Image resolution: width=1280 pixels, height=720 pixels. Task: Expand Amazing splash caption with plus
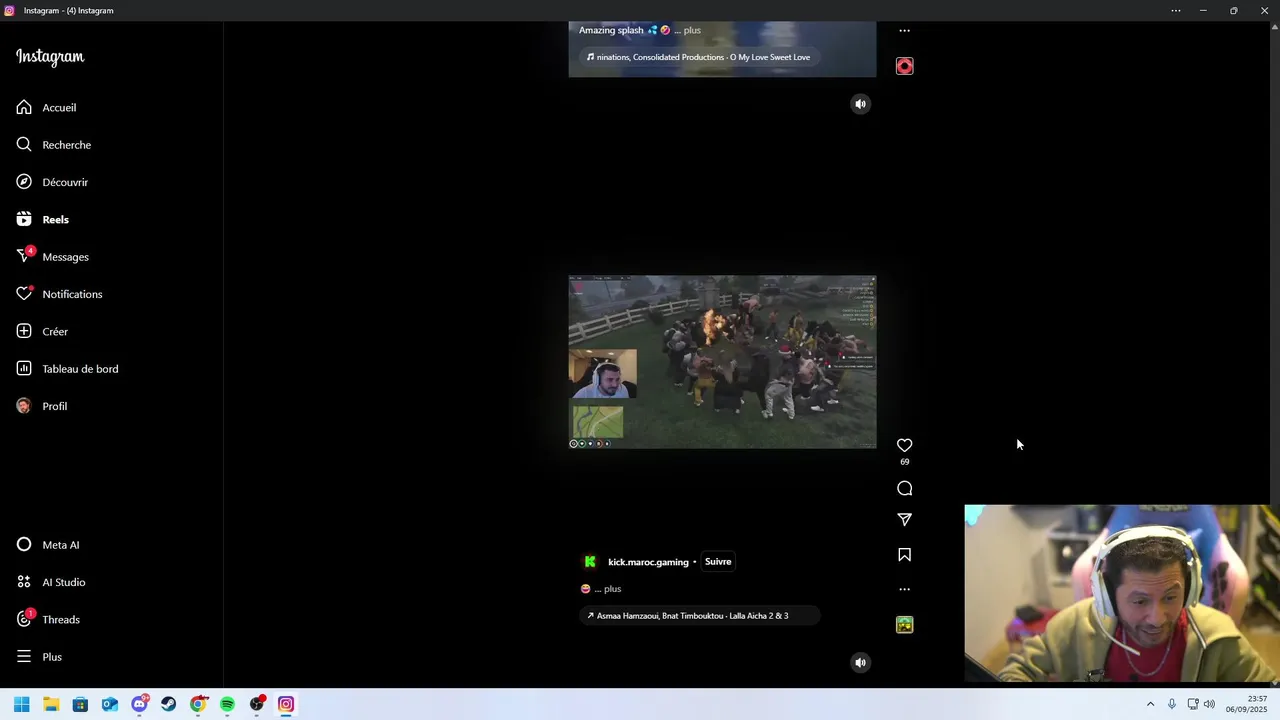(x=692, y=30)
